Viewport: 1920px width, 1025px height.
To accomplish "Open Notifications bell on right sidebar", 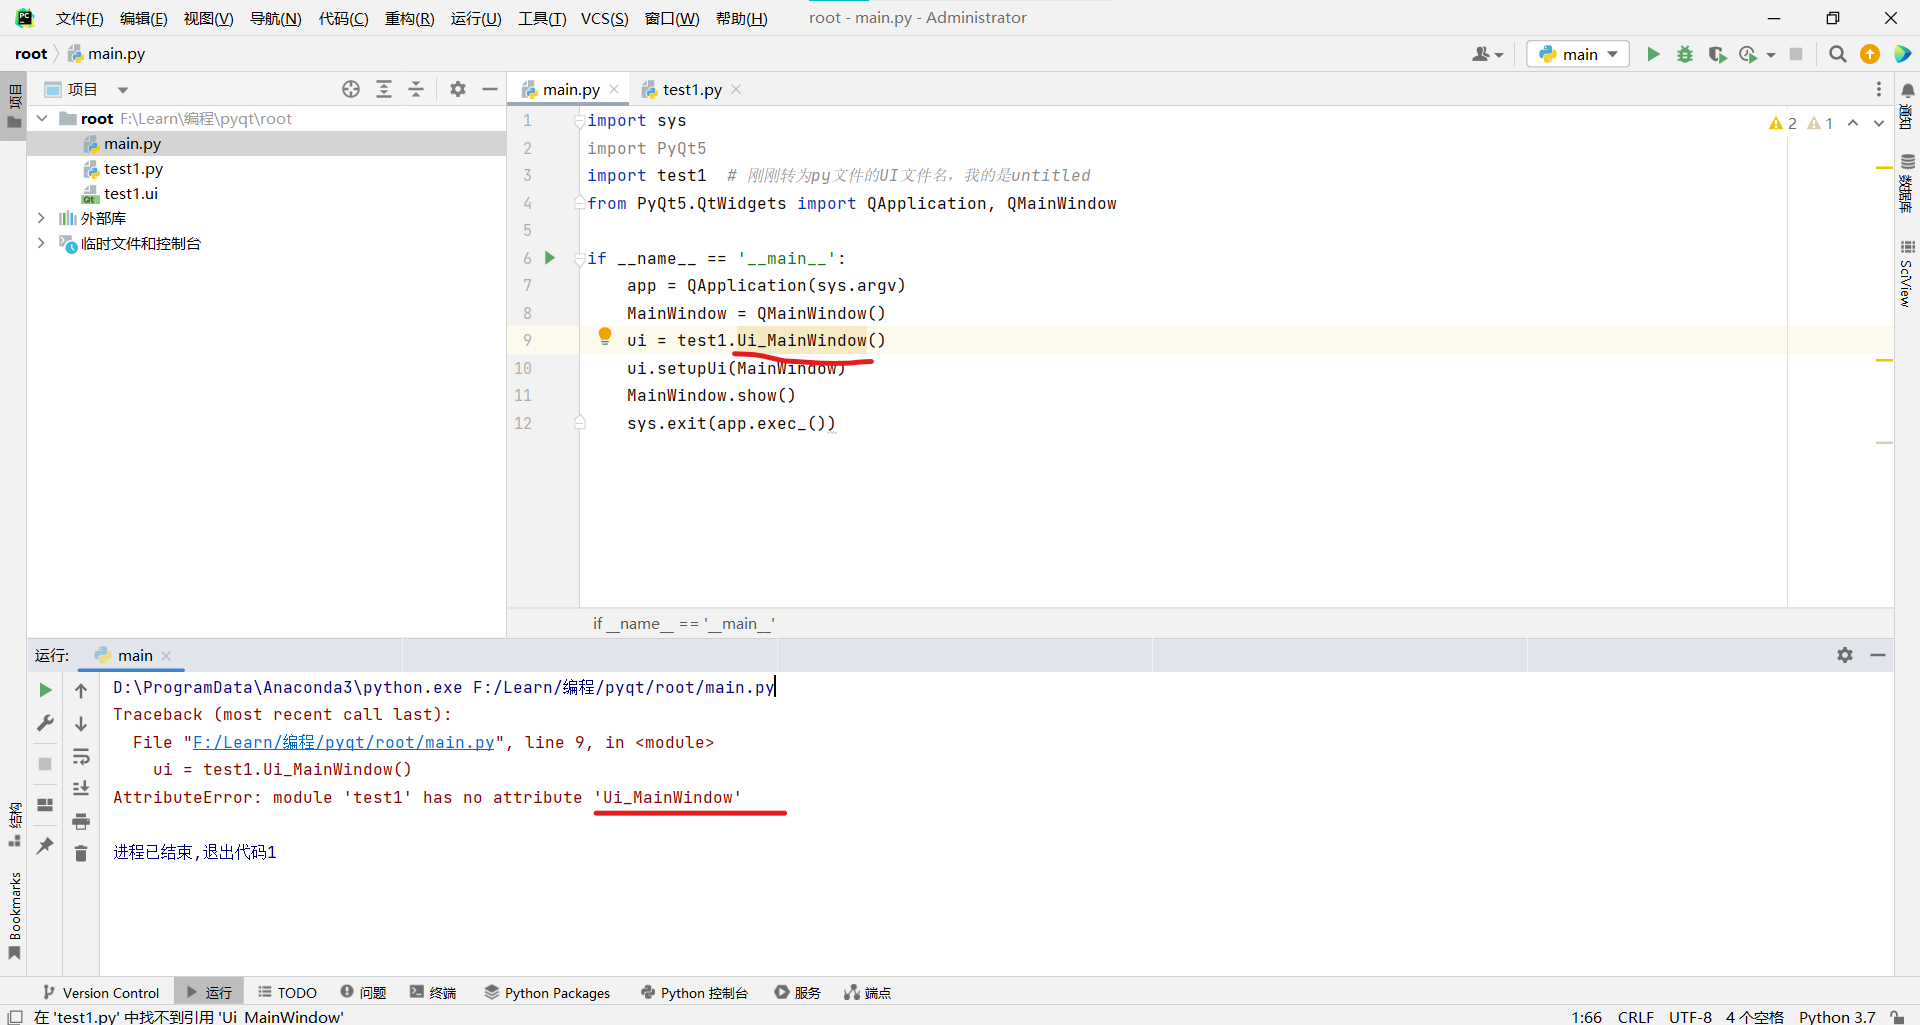I will point(1907,92).
